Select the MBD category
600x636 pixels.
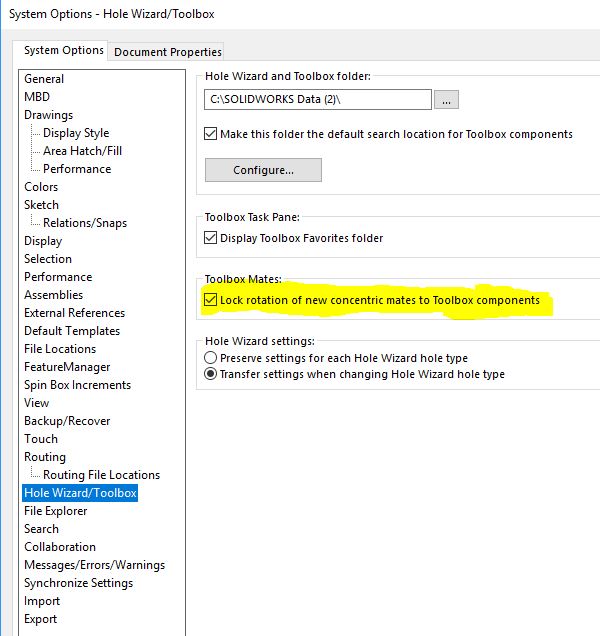[37, 97]
